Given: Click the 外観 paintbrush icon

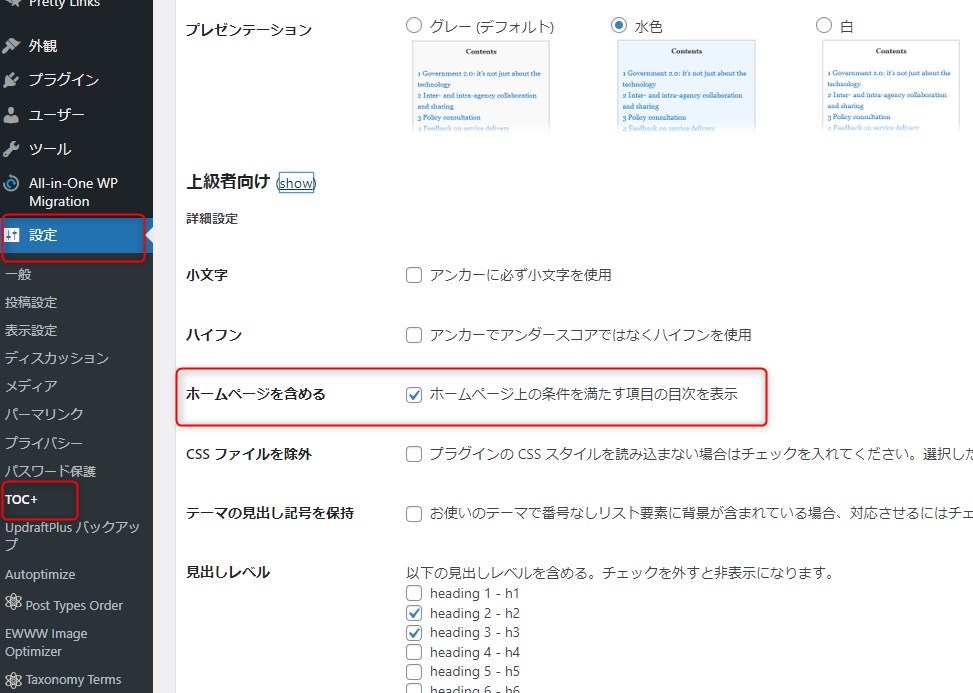Looking at the screenshot, I should (x=11, y=46).
